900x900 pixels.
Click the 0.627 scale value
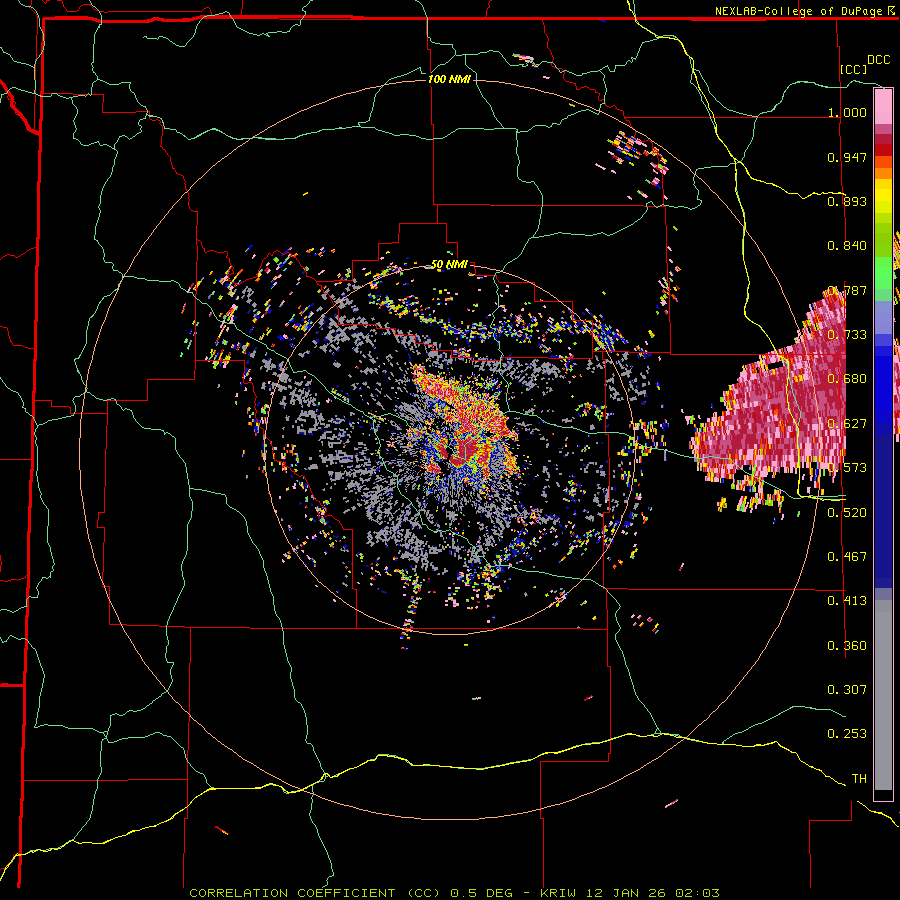pos(847,424)
